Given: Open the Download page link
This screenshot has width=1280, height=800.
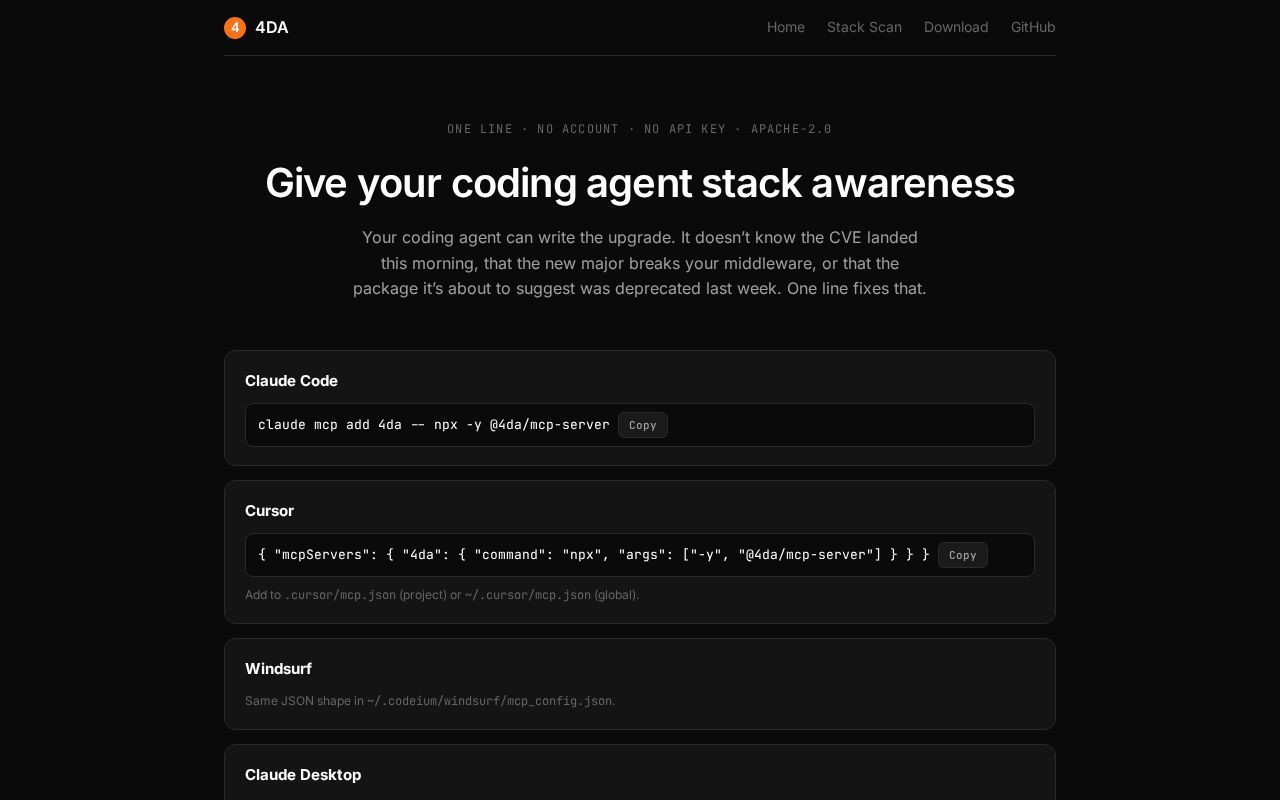Looking at the screenshot, I should [x=956, y=27].
